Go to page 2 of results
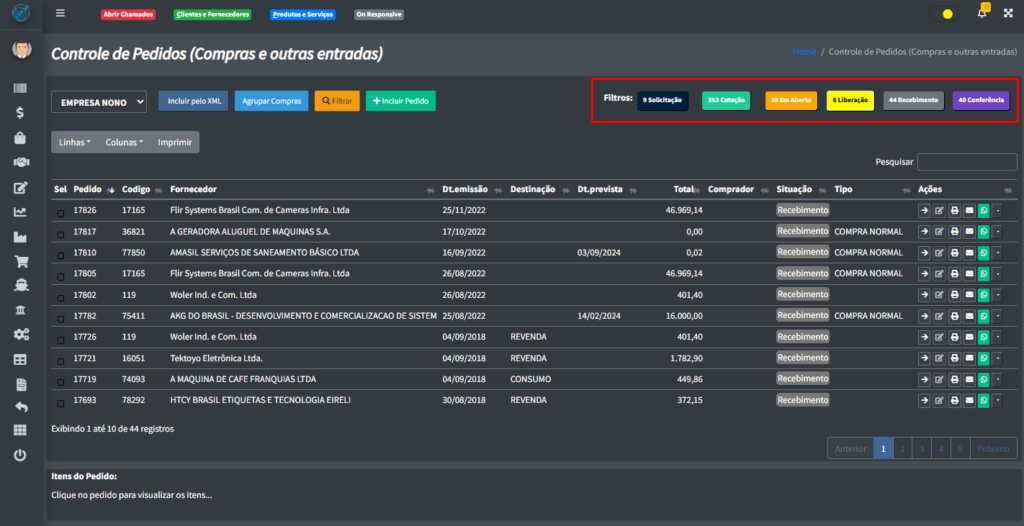This screenshot has height=526, width=1024. [x=902, y=449]
